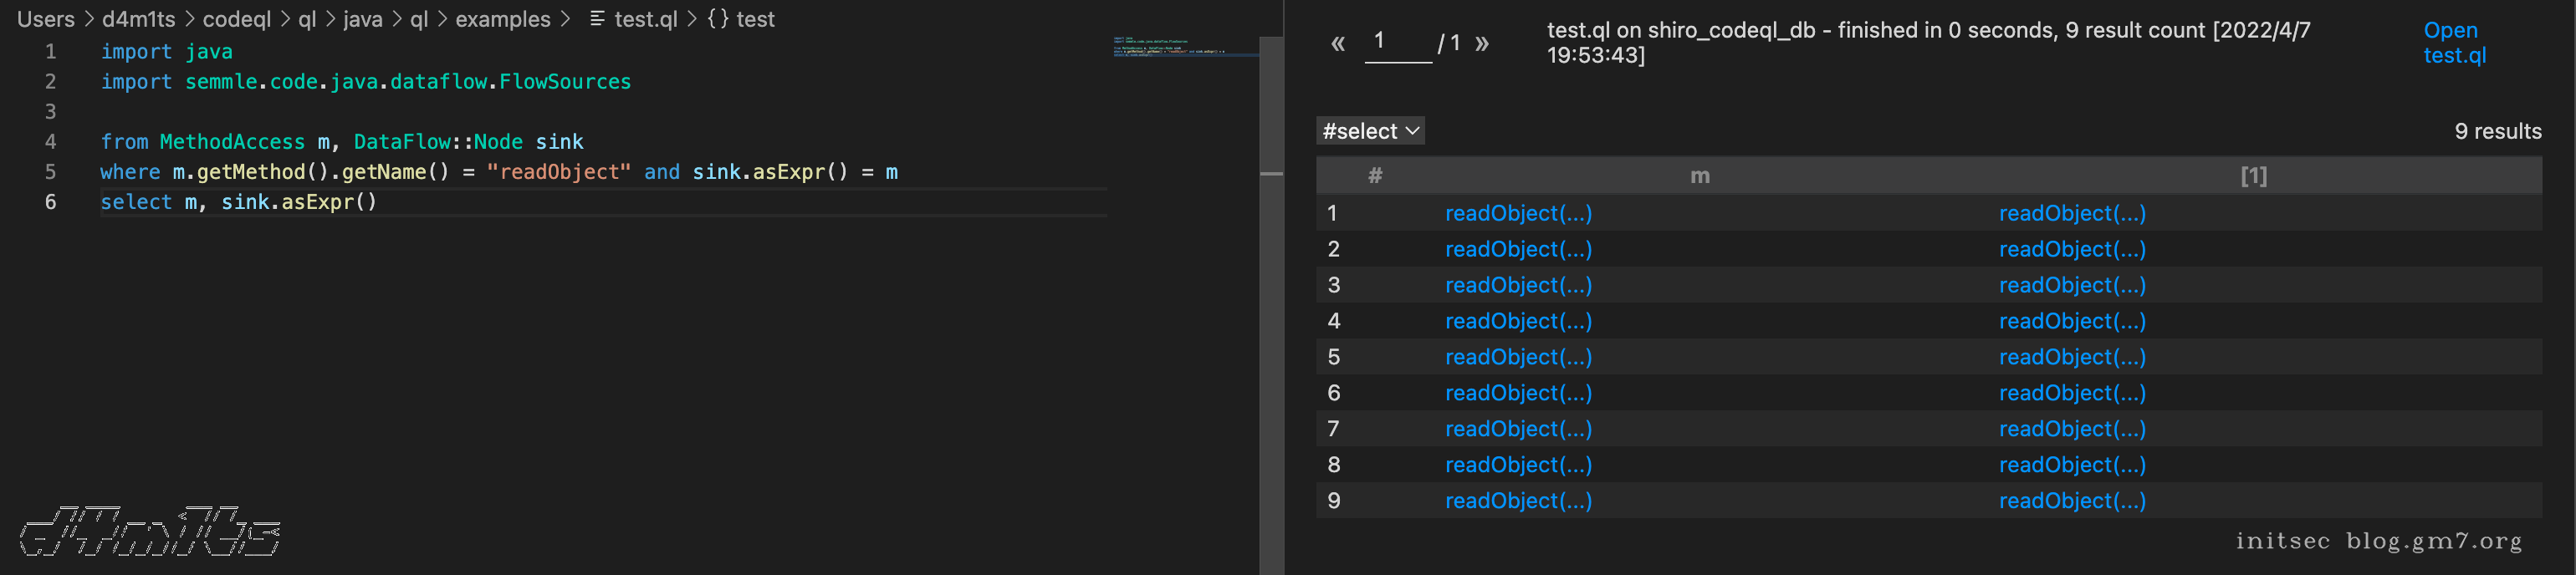Open test.ql link in results header
The image size is (2576, 575).
[2454, 43]
